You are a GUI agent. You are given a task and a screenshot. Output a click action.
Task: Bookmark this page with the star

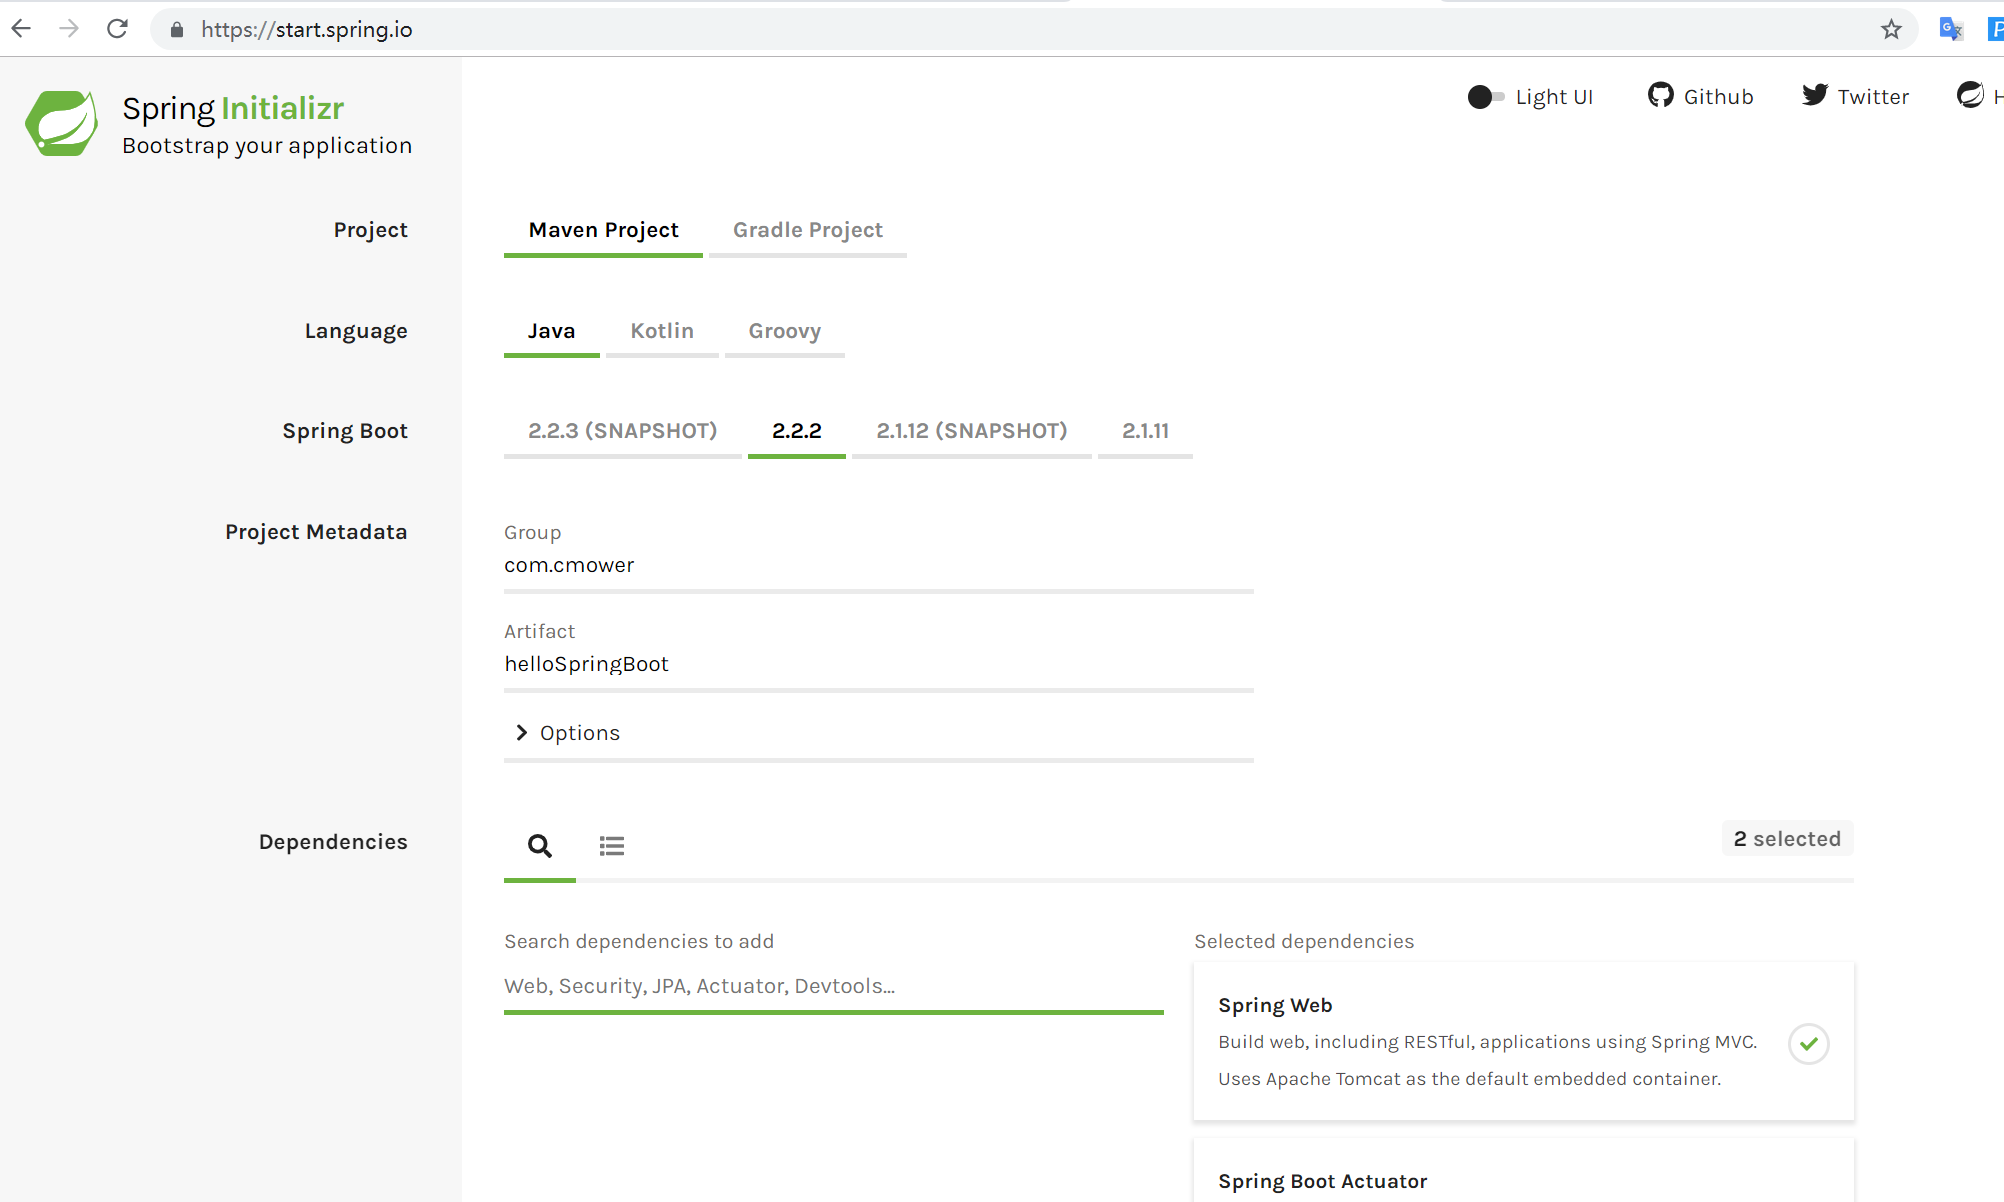1891,30
